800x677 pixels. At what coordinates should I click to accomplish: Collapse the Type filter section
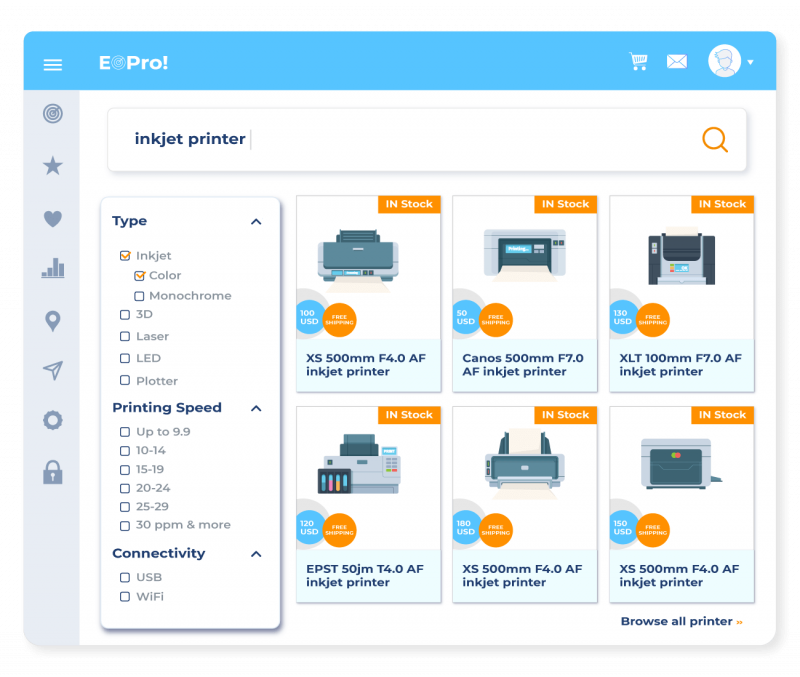tap(256, 221)
